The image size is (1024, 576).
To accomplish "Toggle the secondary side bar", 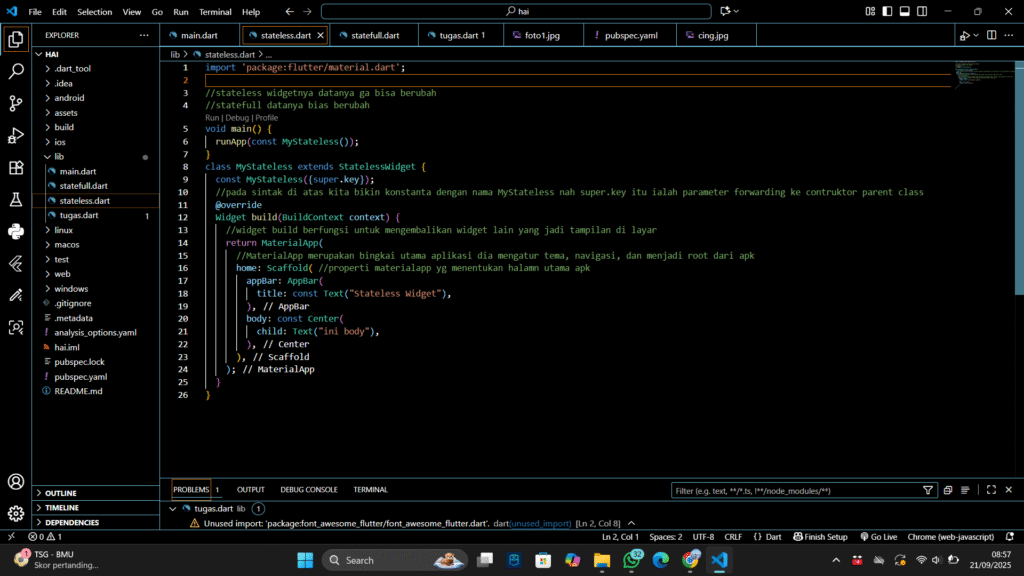I will click(x=921, y=12).
